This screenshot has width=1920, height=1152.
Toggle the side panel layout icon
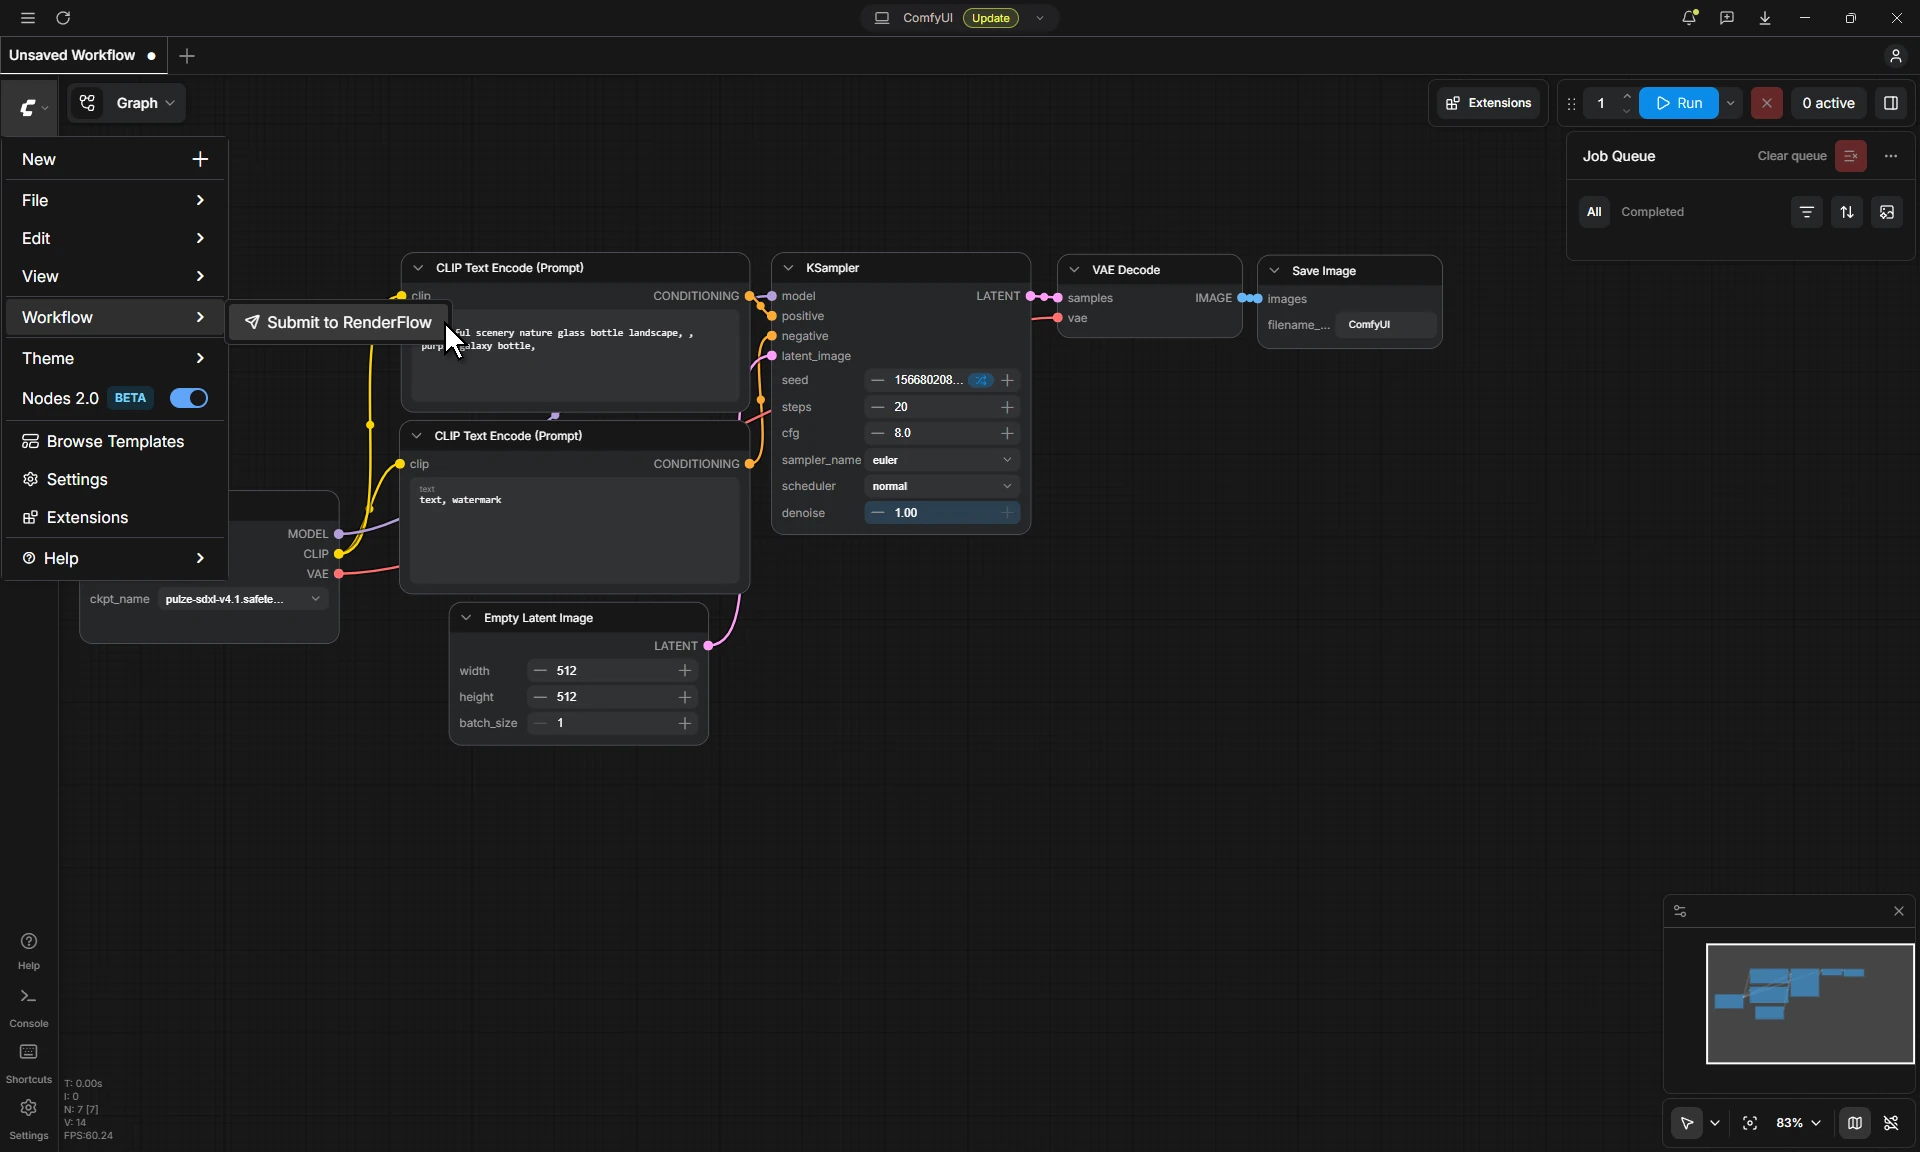tap(1891, 103)
